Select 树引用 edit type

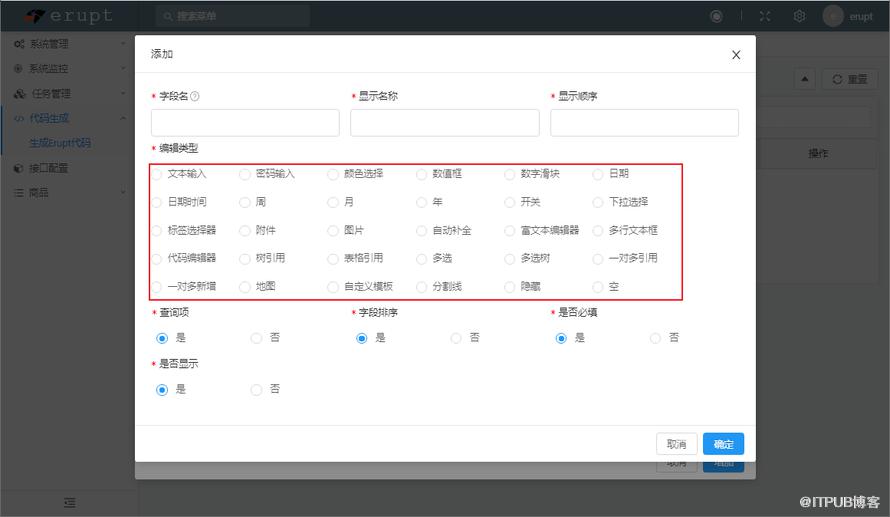[245, 259]
